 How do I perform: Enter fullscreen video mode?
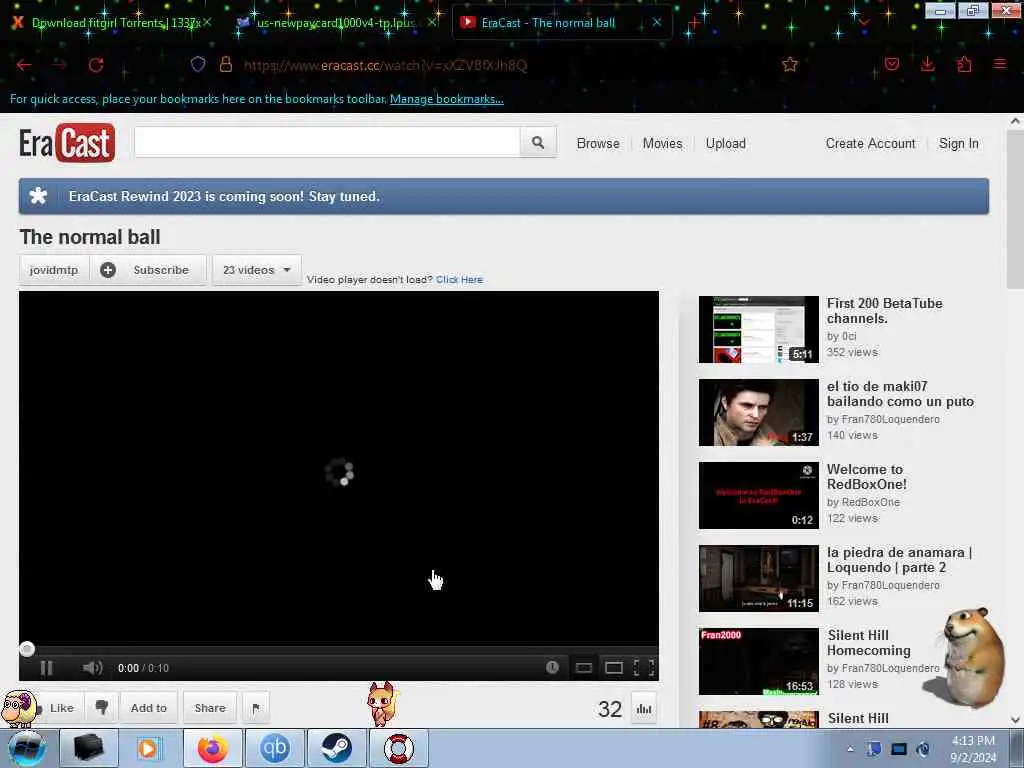tap(644, 667)
